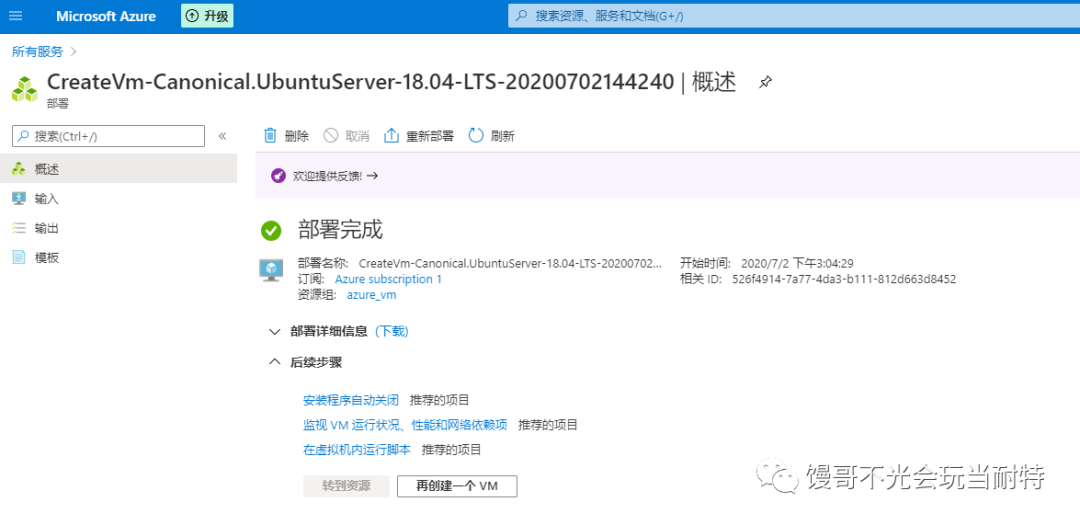Click the purple rocket feedback icon
The image size is (1080, 525).
click(x=278, y=176)
